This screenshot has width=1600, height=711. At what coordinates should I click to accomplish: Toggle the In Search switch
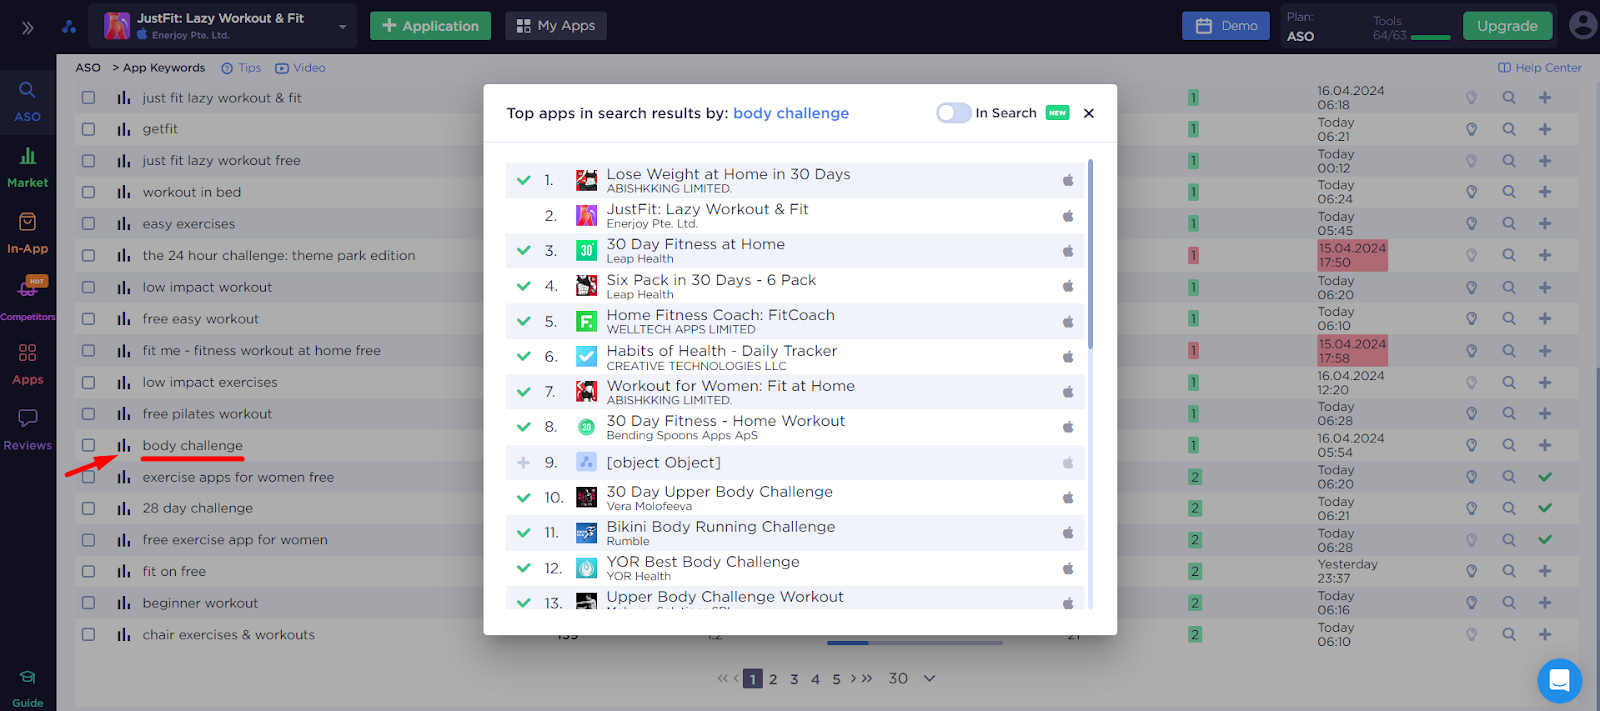[954, 113]
